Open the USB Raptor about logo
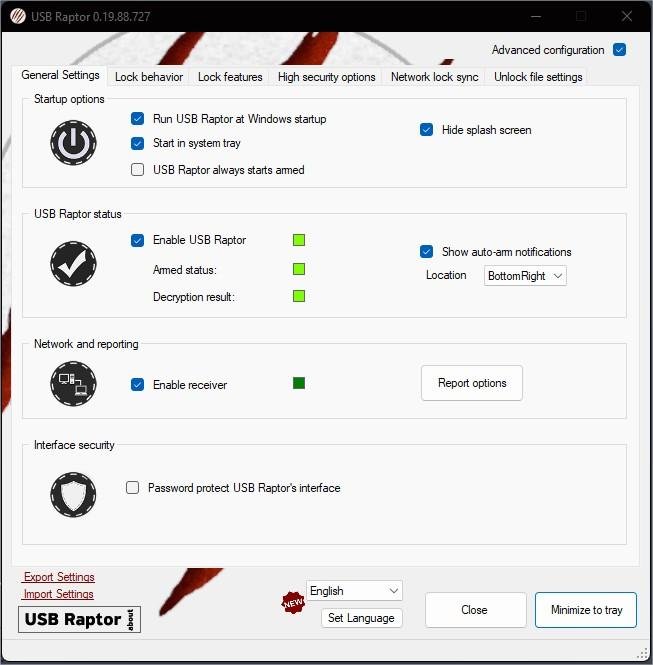This screenshot has height=665, width=653. [79, 620]
